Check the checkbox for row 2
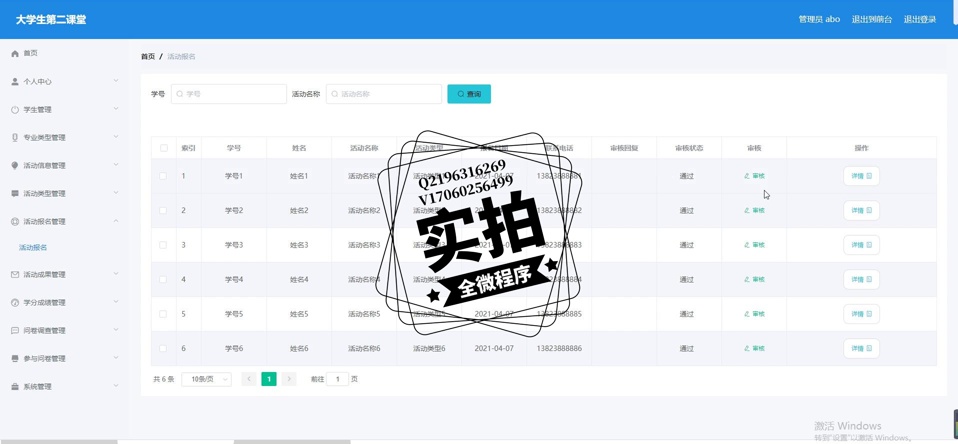 click(x=163, y=210)
